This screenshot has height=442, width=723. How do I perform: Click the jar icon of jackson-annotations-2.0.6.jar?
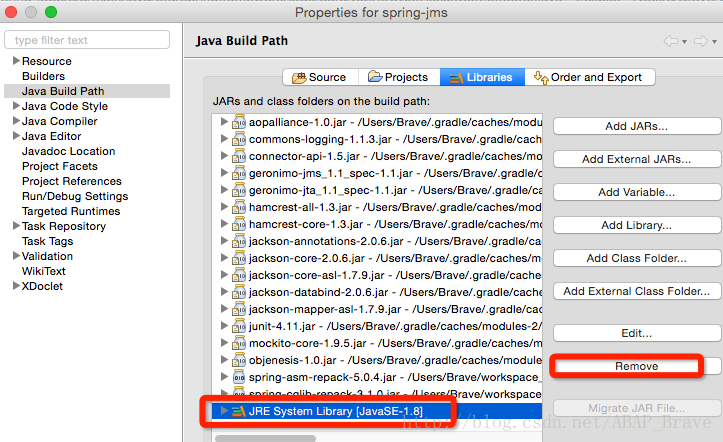238,242
